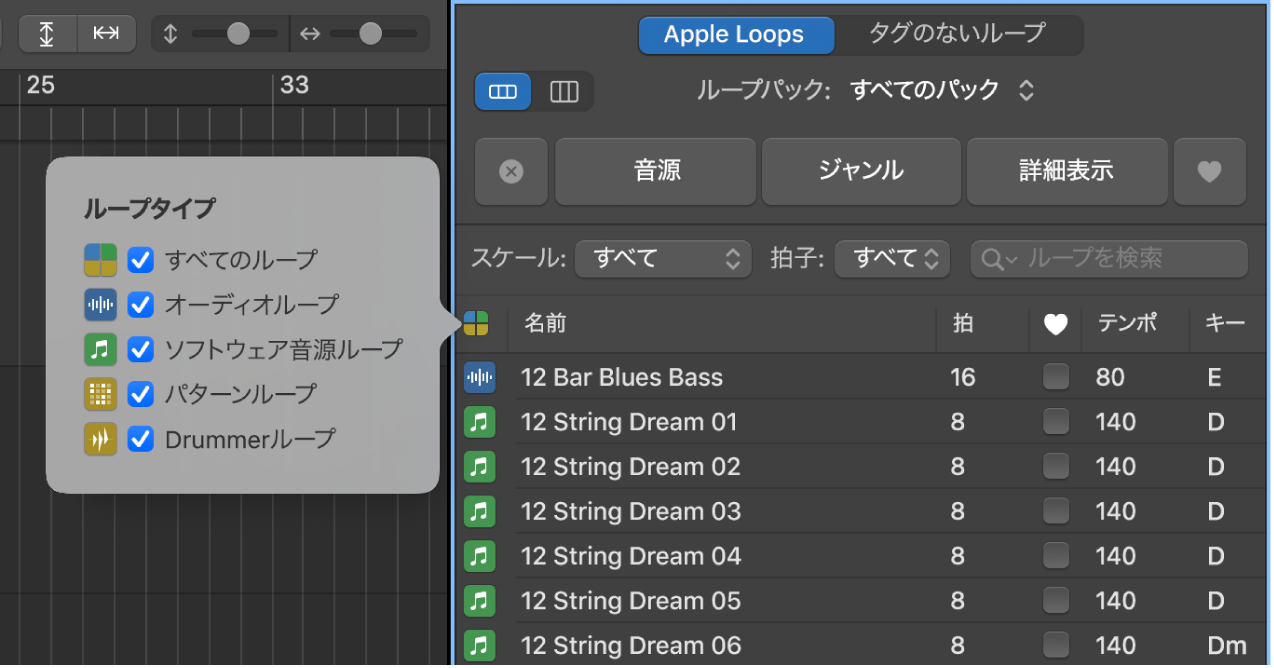This screenshot has width=1274, height=668.
Task: Click the ループを検索 search field
Action: click(x=1109, y=259)
